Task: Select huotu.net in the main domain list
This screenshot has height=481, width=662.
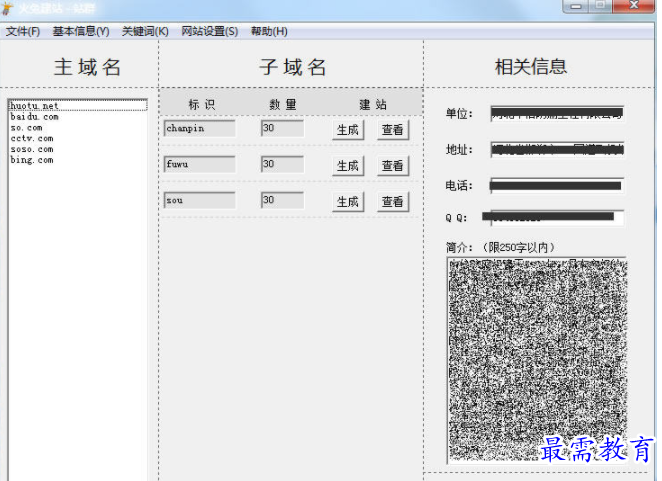Action: (78, 105)
